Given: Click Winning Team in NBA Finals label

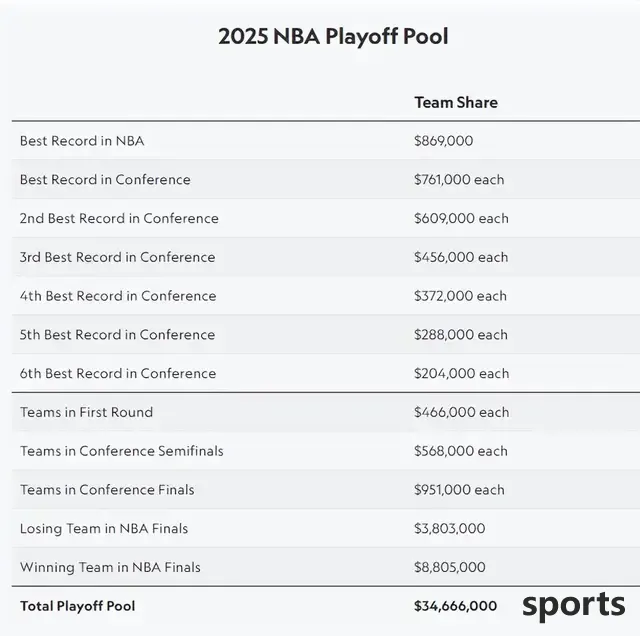Looking at the screenshot, I should tap(110, 567).
